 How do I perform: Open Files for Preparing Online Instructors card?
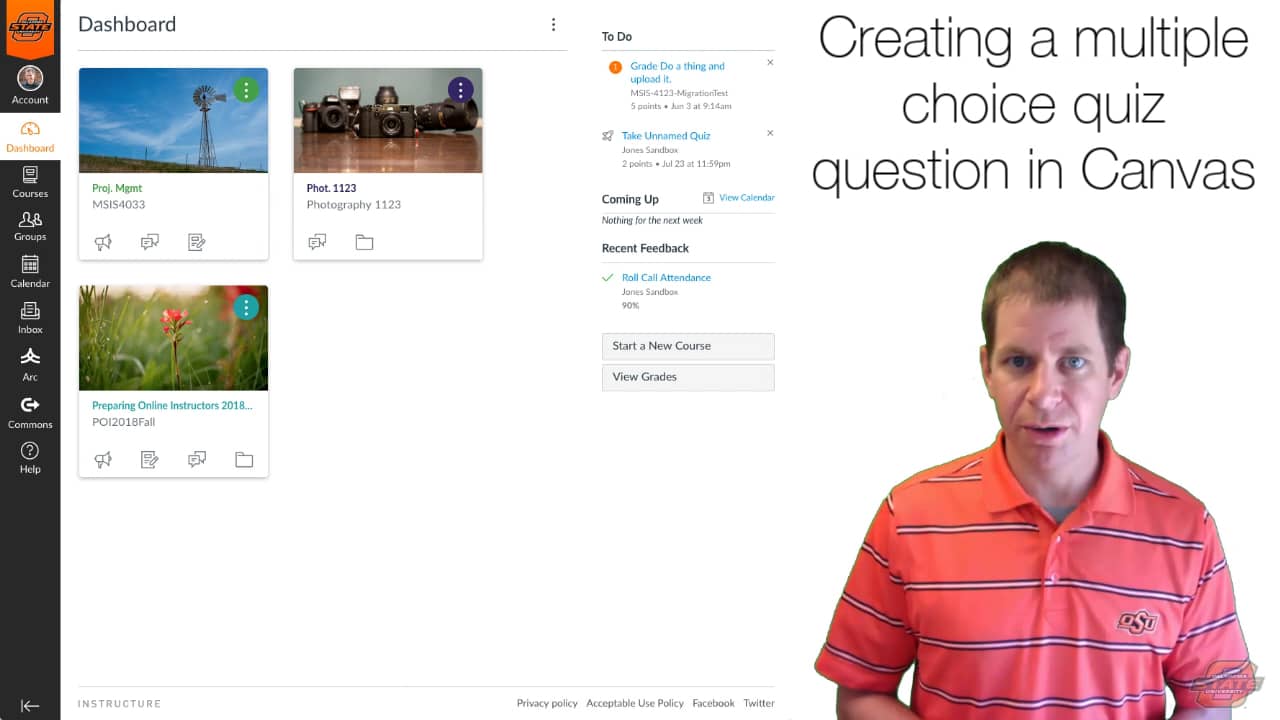pyautogui.click(x=244, y=460)
